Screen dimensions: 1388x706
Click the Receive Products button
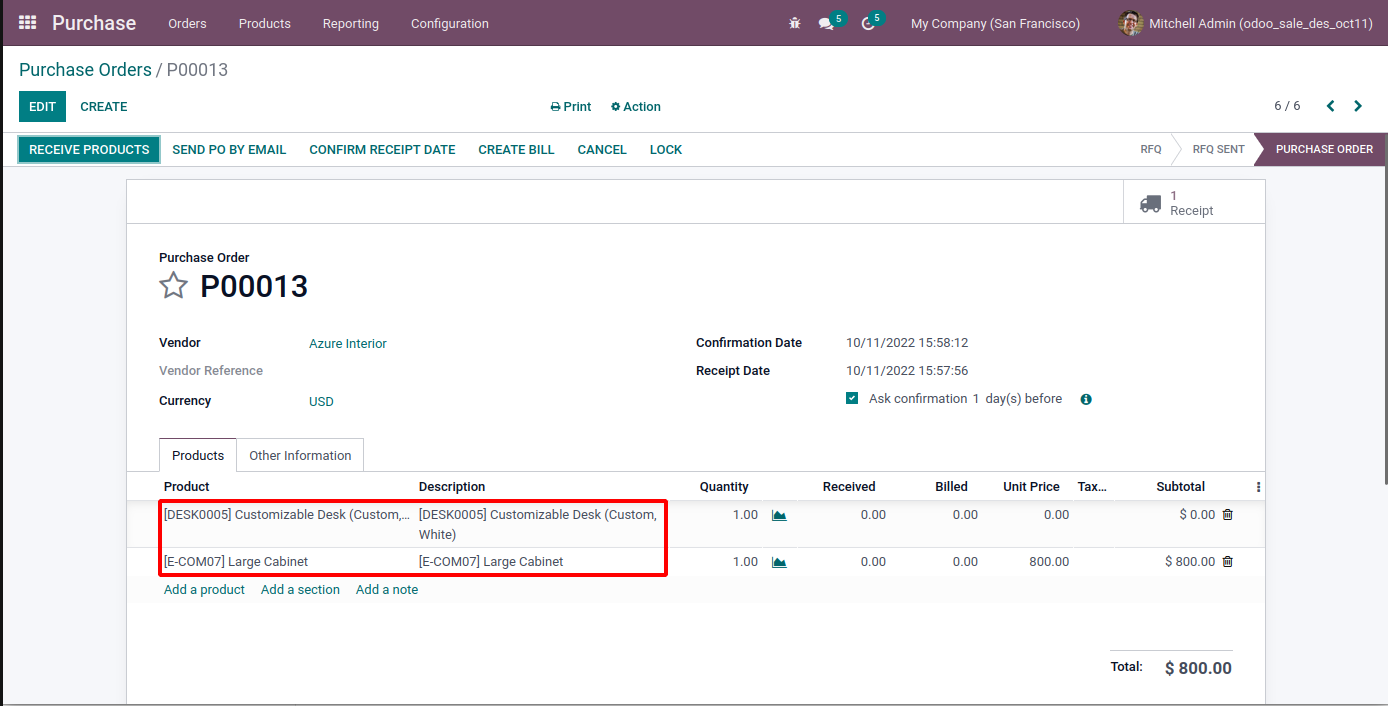pyautogui.click(x=89, y=150)
